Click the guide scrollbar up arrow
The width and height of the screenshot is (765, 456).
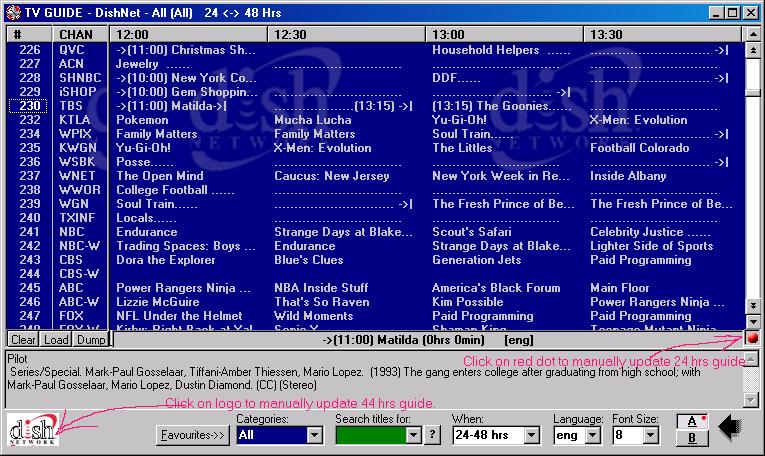pyautogui.click(x=753, y=35)
